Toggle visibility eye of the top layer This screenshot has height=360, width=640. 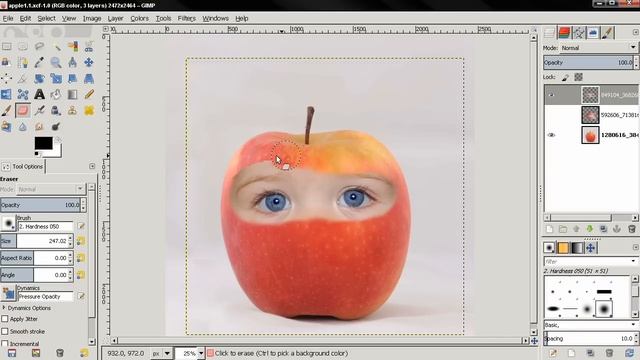coord(551,95)
